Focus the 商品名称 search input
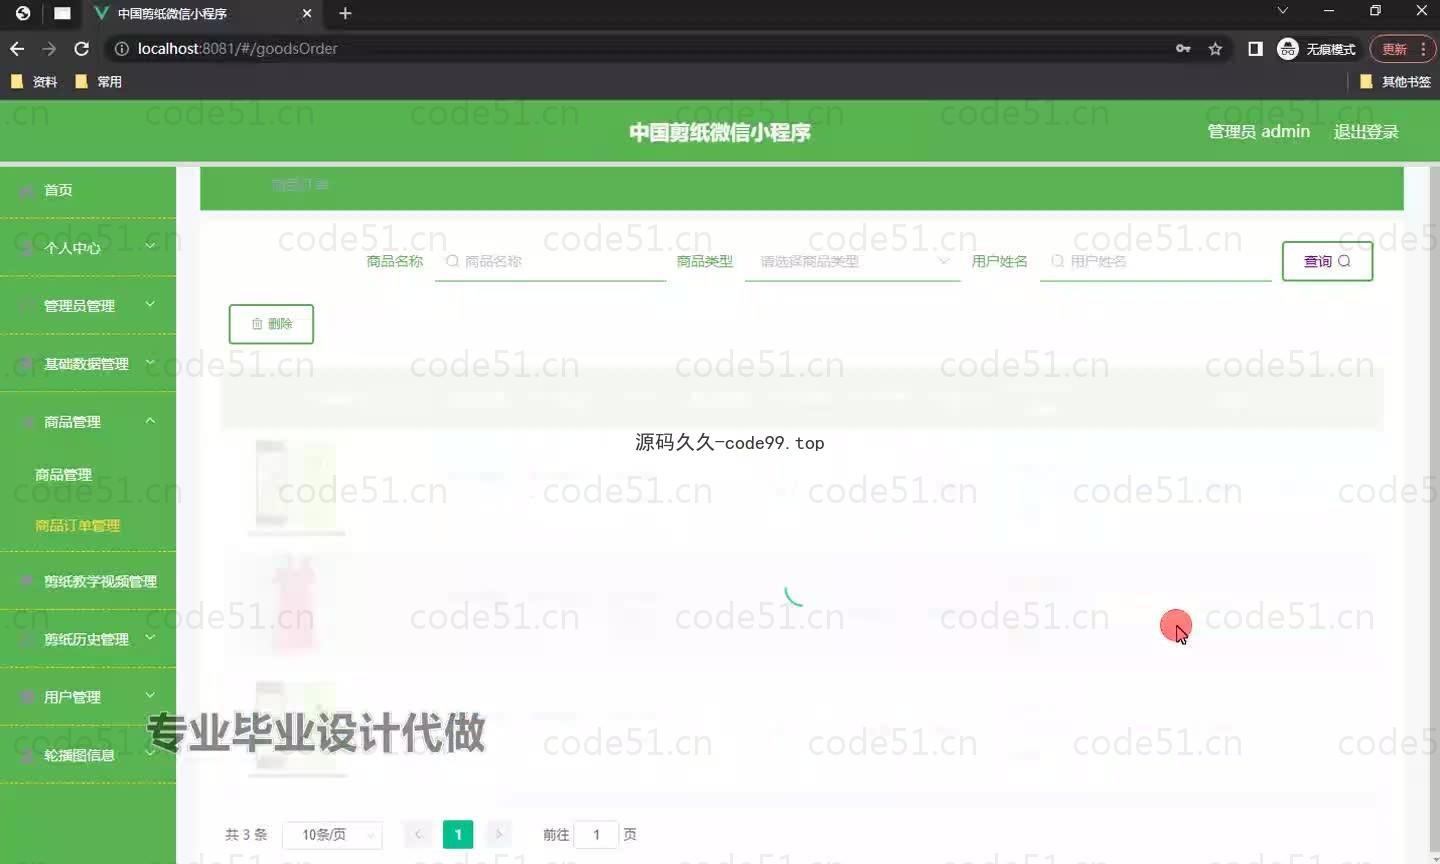1440x864 pixels. click(x=550, y=261)
